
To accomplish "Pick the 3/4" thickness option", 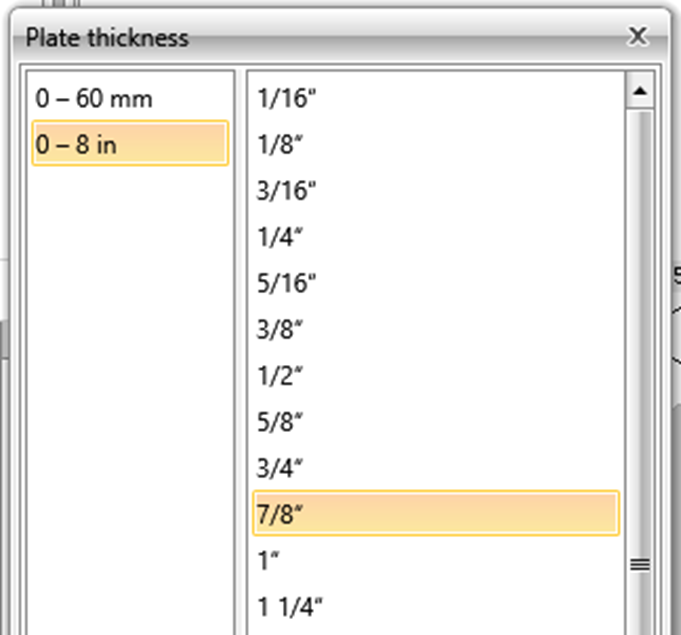I will (281, 466).
